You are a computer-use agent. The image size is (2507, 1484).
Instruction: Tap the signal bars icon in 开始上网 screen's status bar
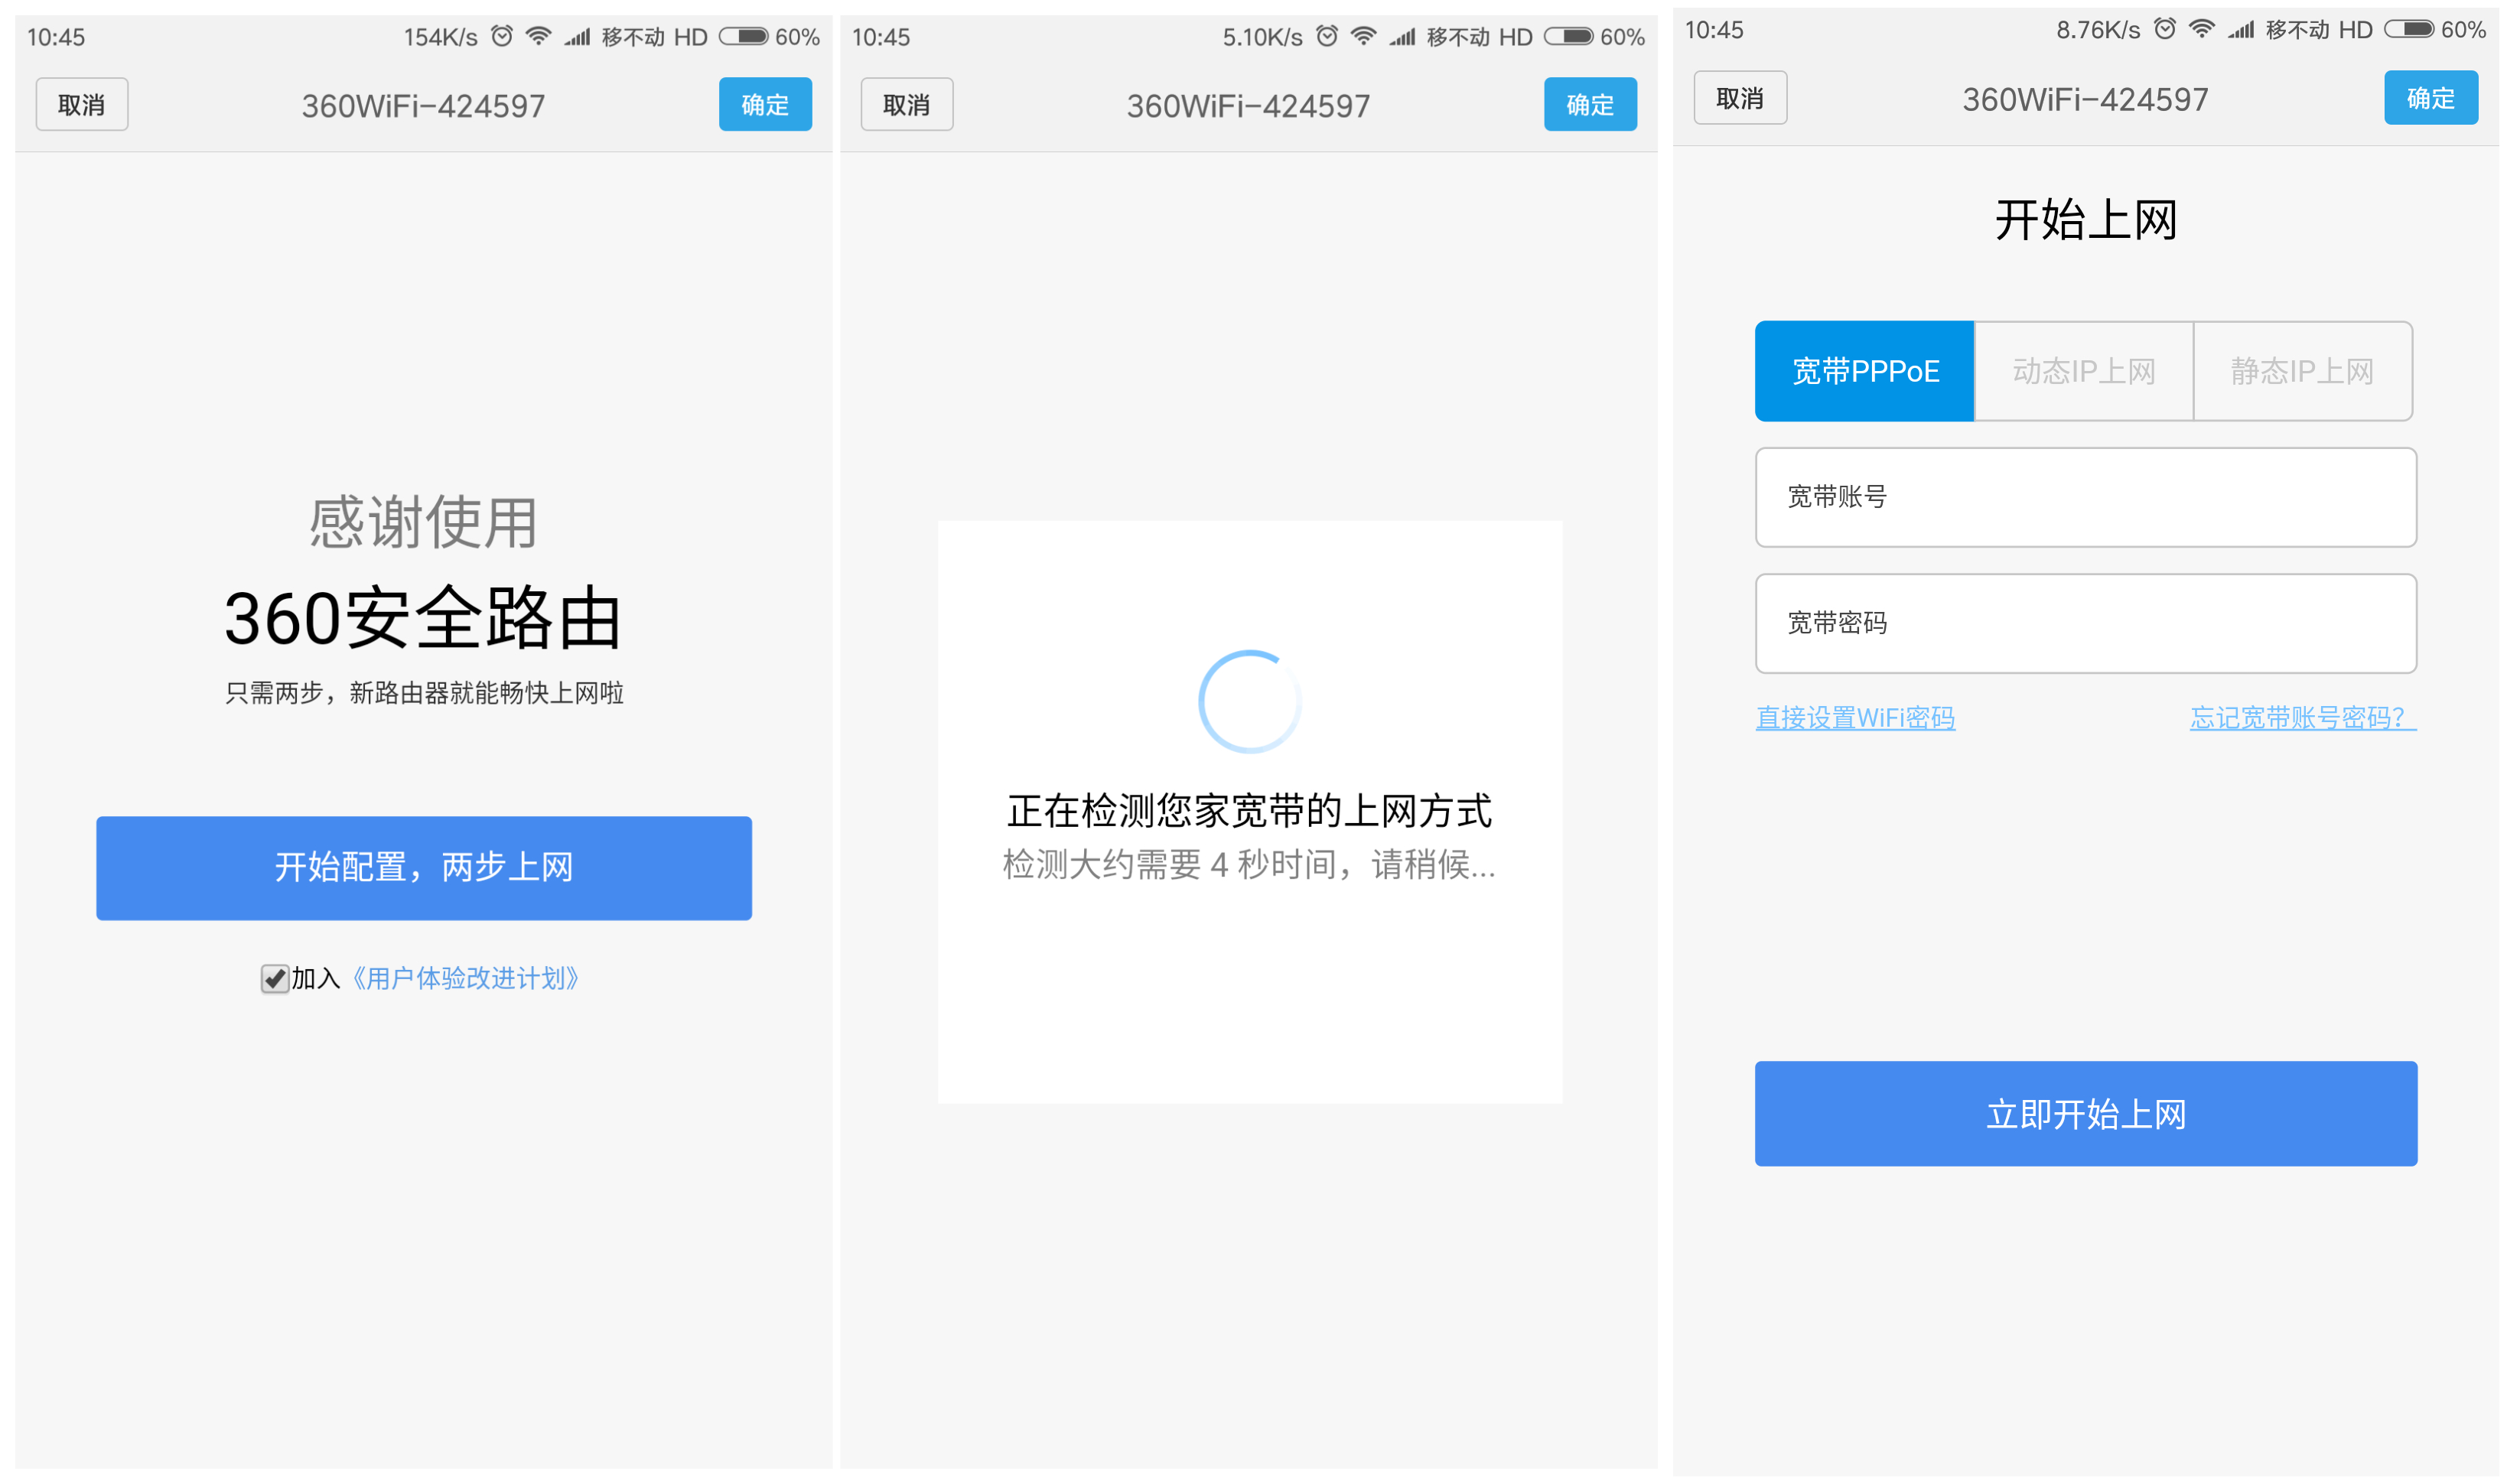click(2241, 31)
